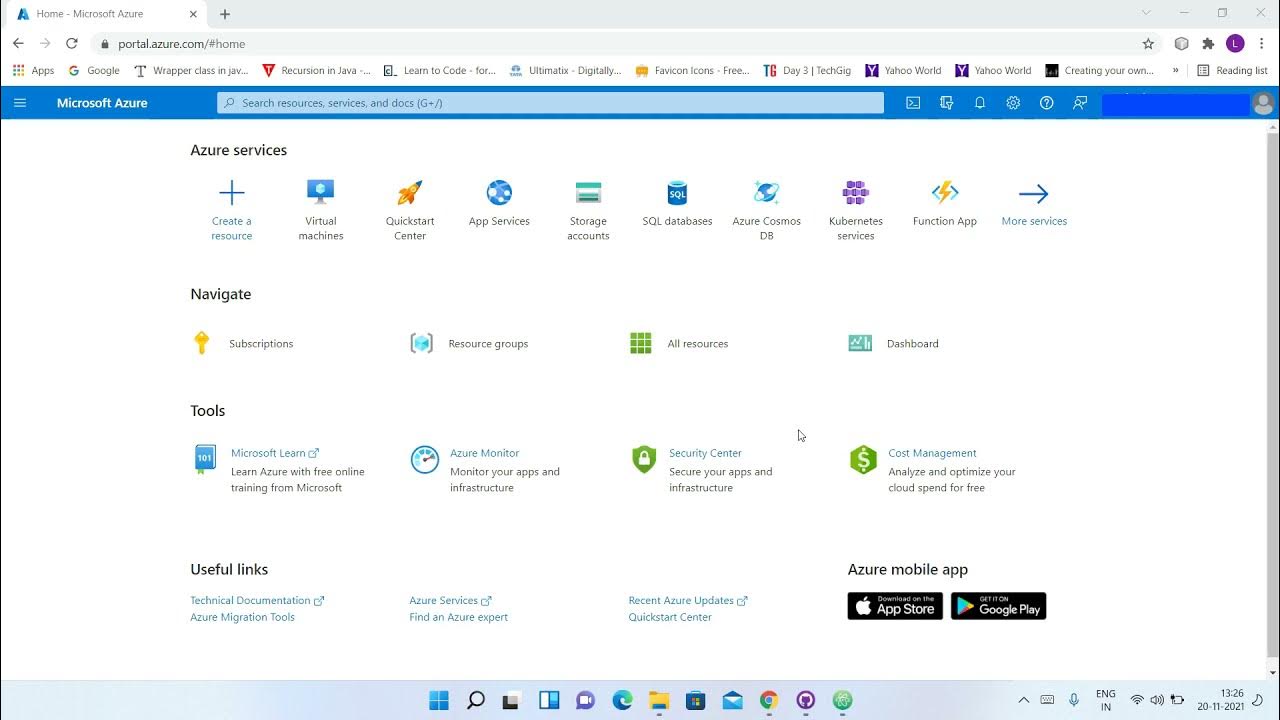Open the Google bookmark
Image resolution: width=1280 pixels, height=720 pixels.
(94, 71)
